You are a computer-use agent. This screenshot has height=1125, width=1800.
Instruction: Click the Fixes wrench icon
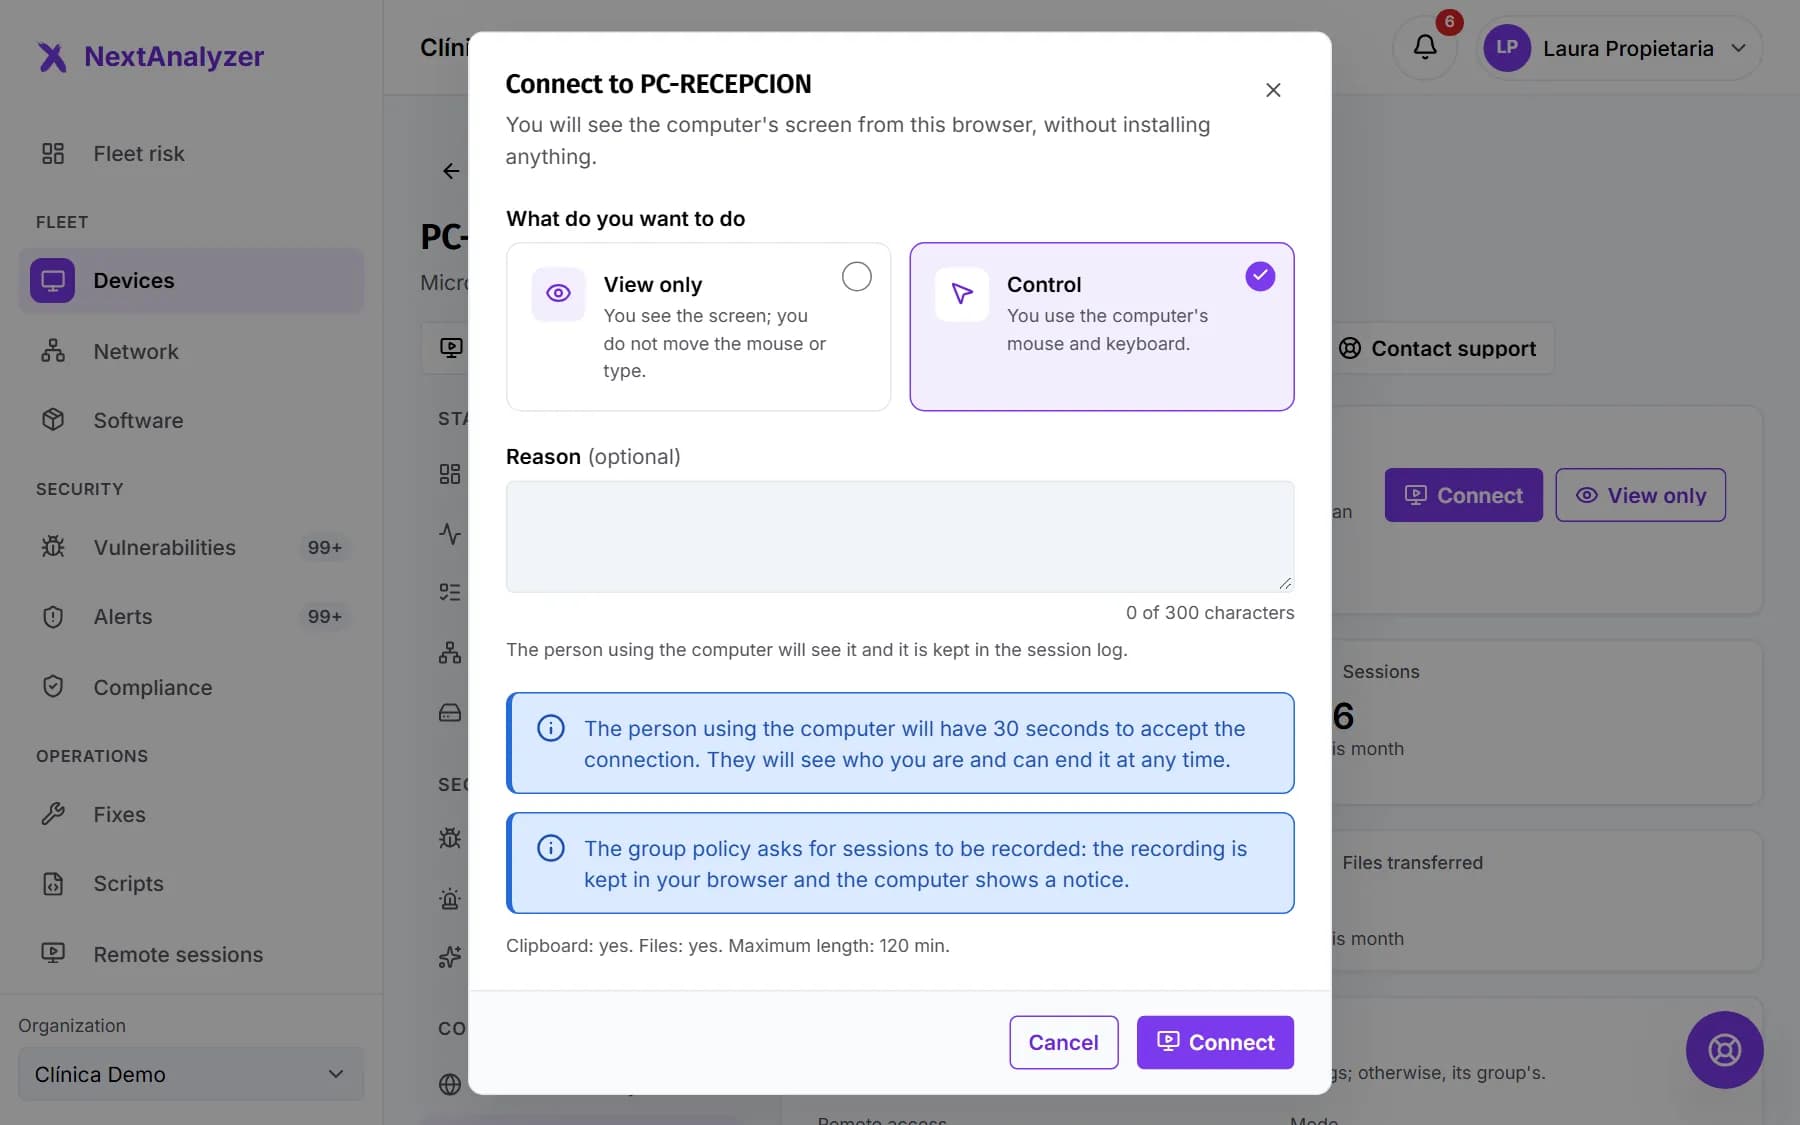coord(53,814)
